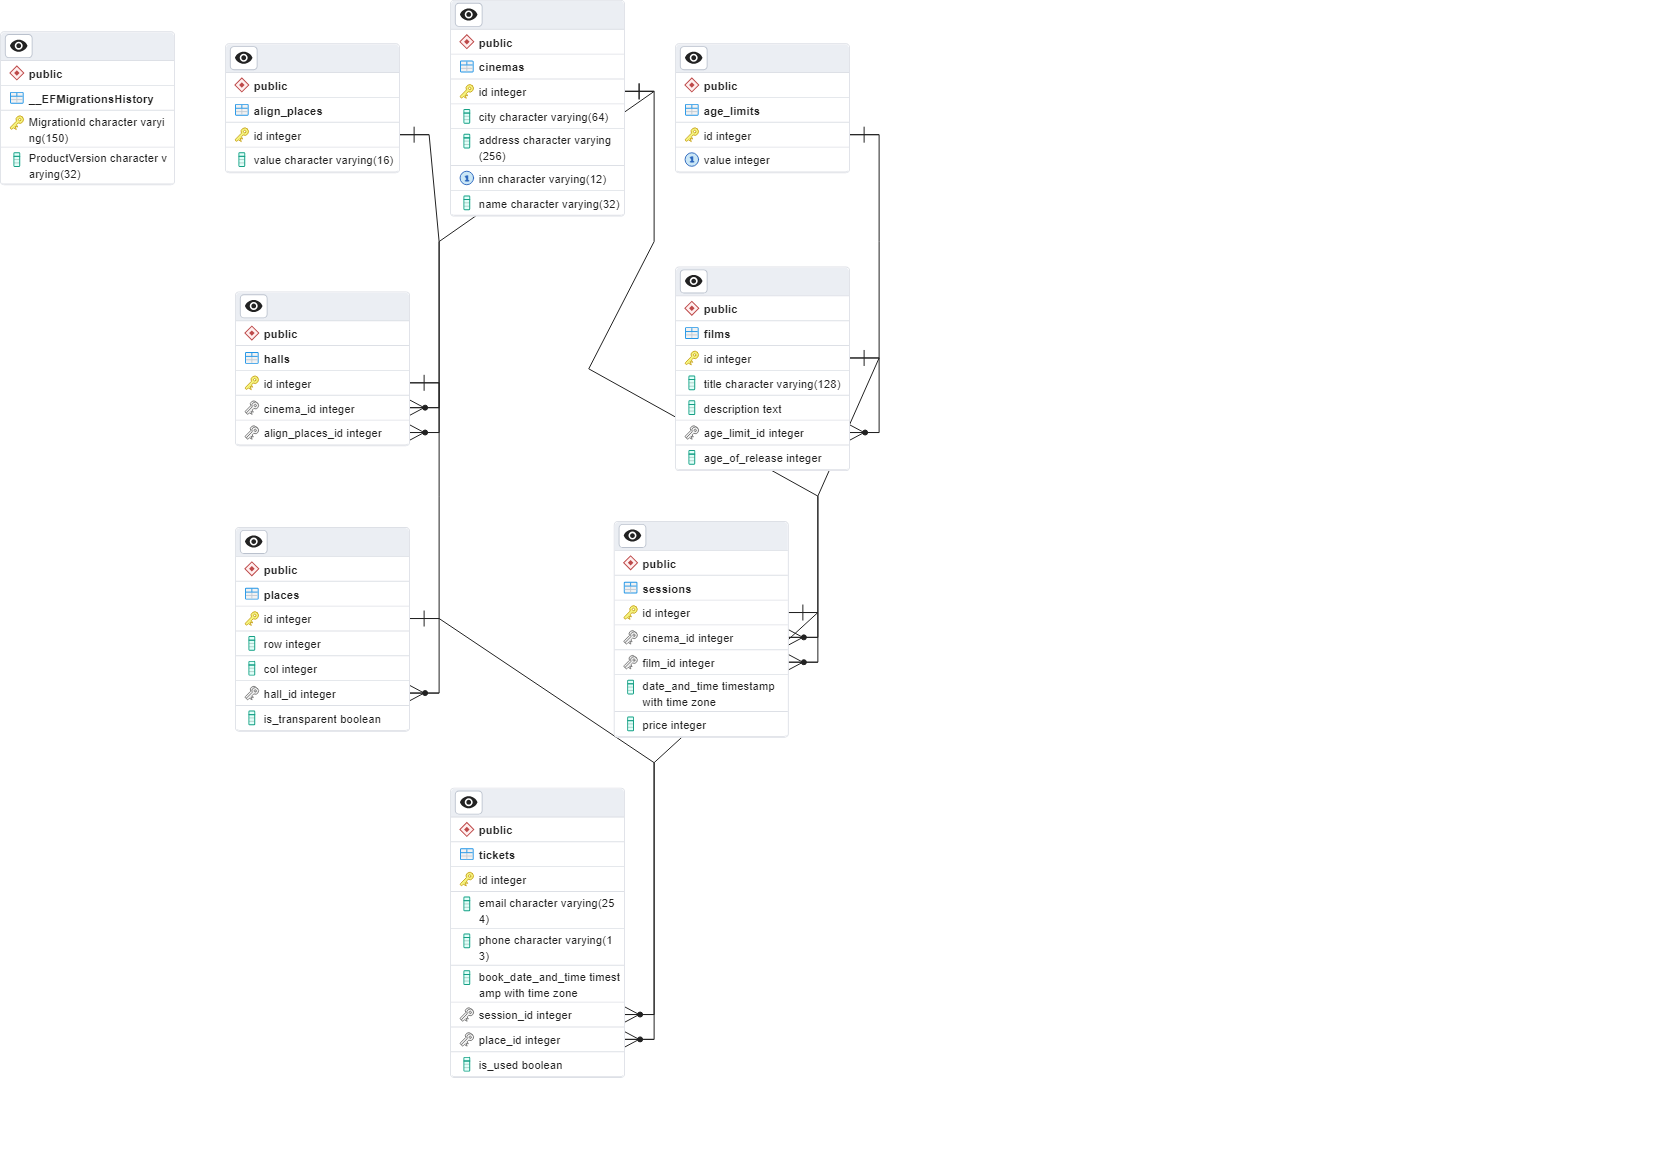Click unique icon beside age_limits value integer
Viewport: 1660px width, 1152px height.
[691, 160]
